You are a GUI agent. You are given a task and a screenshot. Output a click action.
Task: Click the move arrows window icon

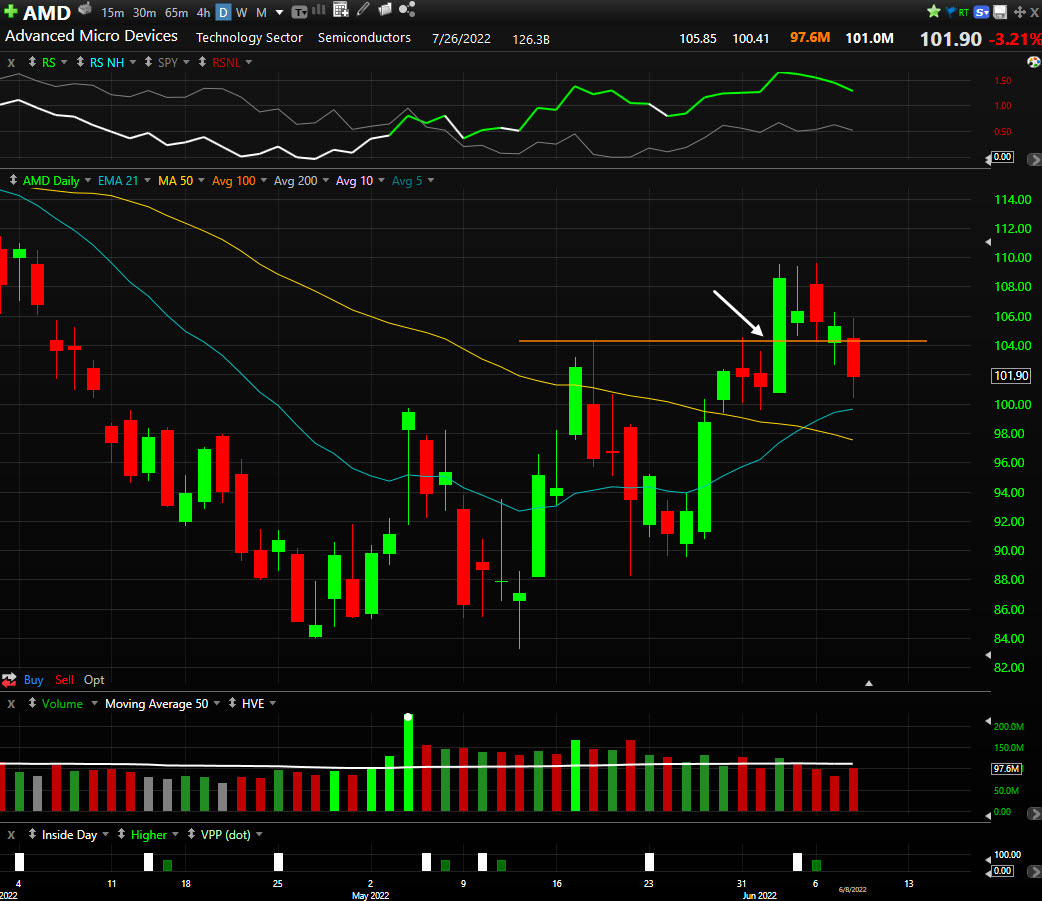(1019, 12)
